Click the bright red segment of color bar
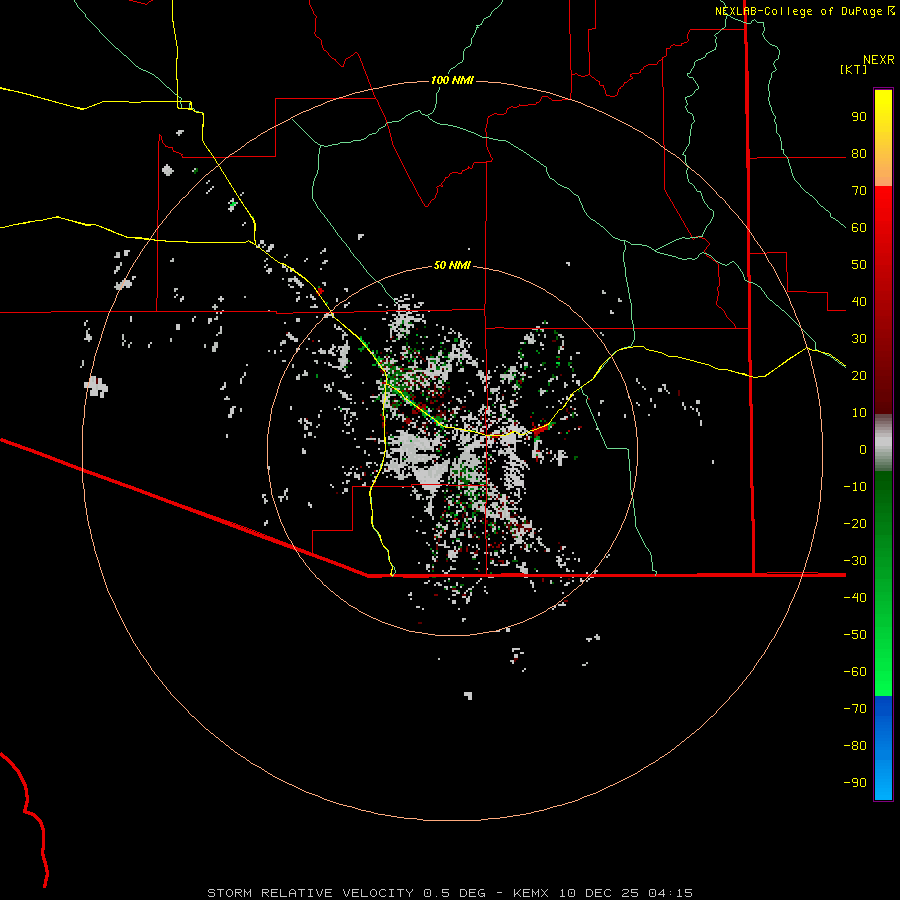The image size is (900, 900). (x=883, y=210)
